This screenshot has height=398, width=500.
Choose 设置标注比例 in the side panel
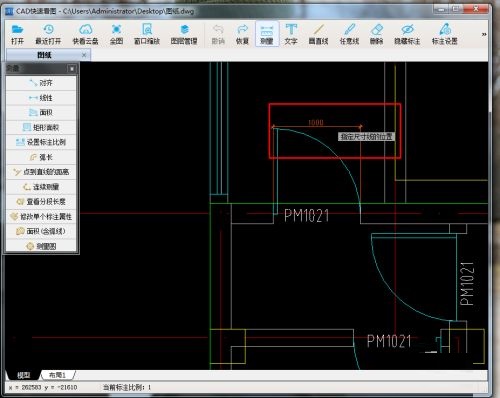coord(41,142)
